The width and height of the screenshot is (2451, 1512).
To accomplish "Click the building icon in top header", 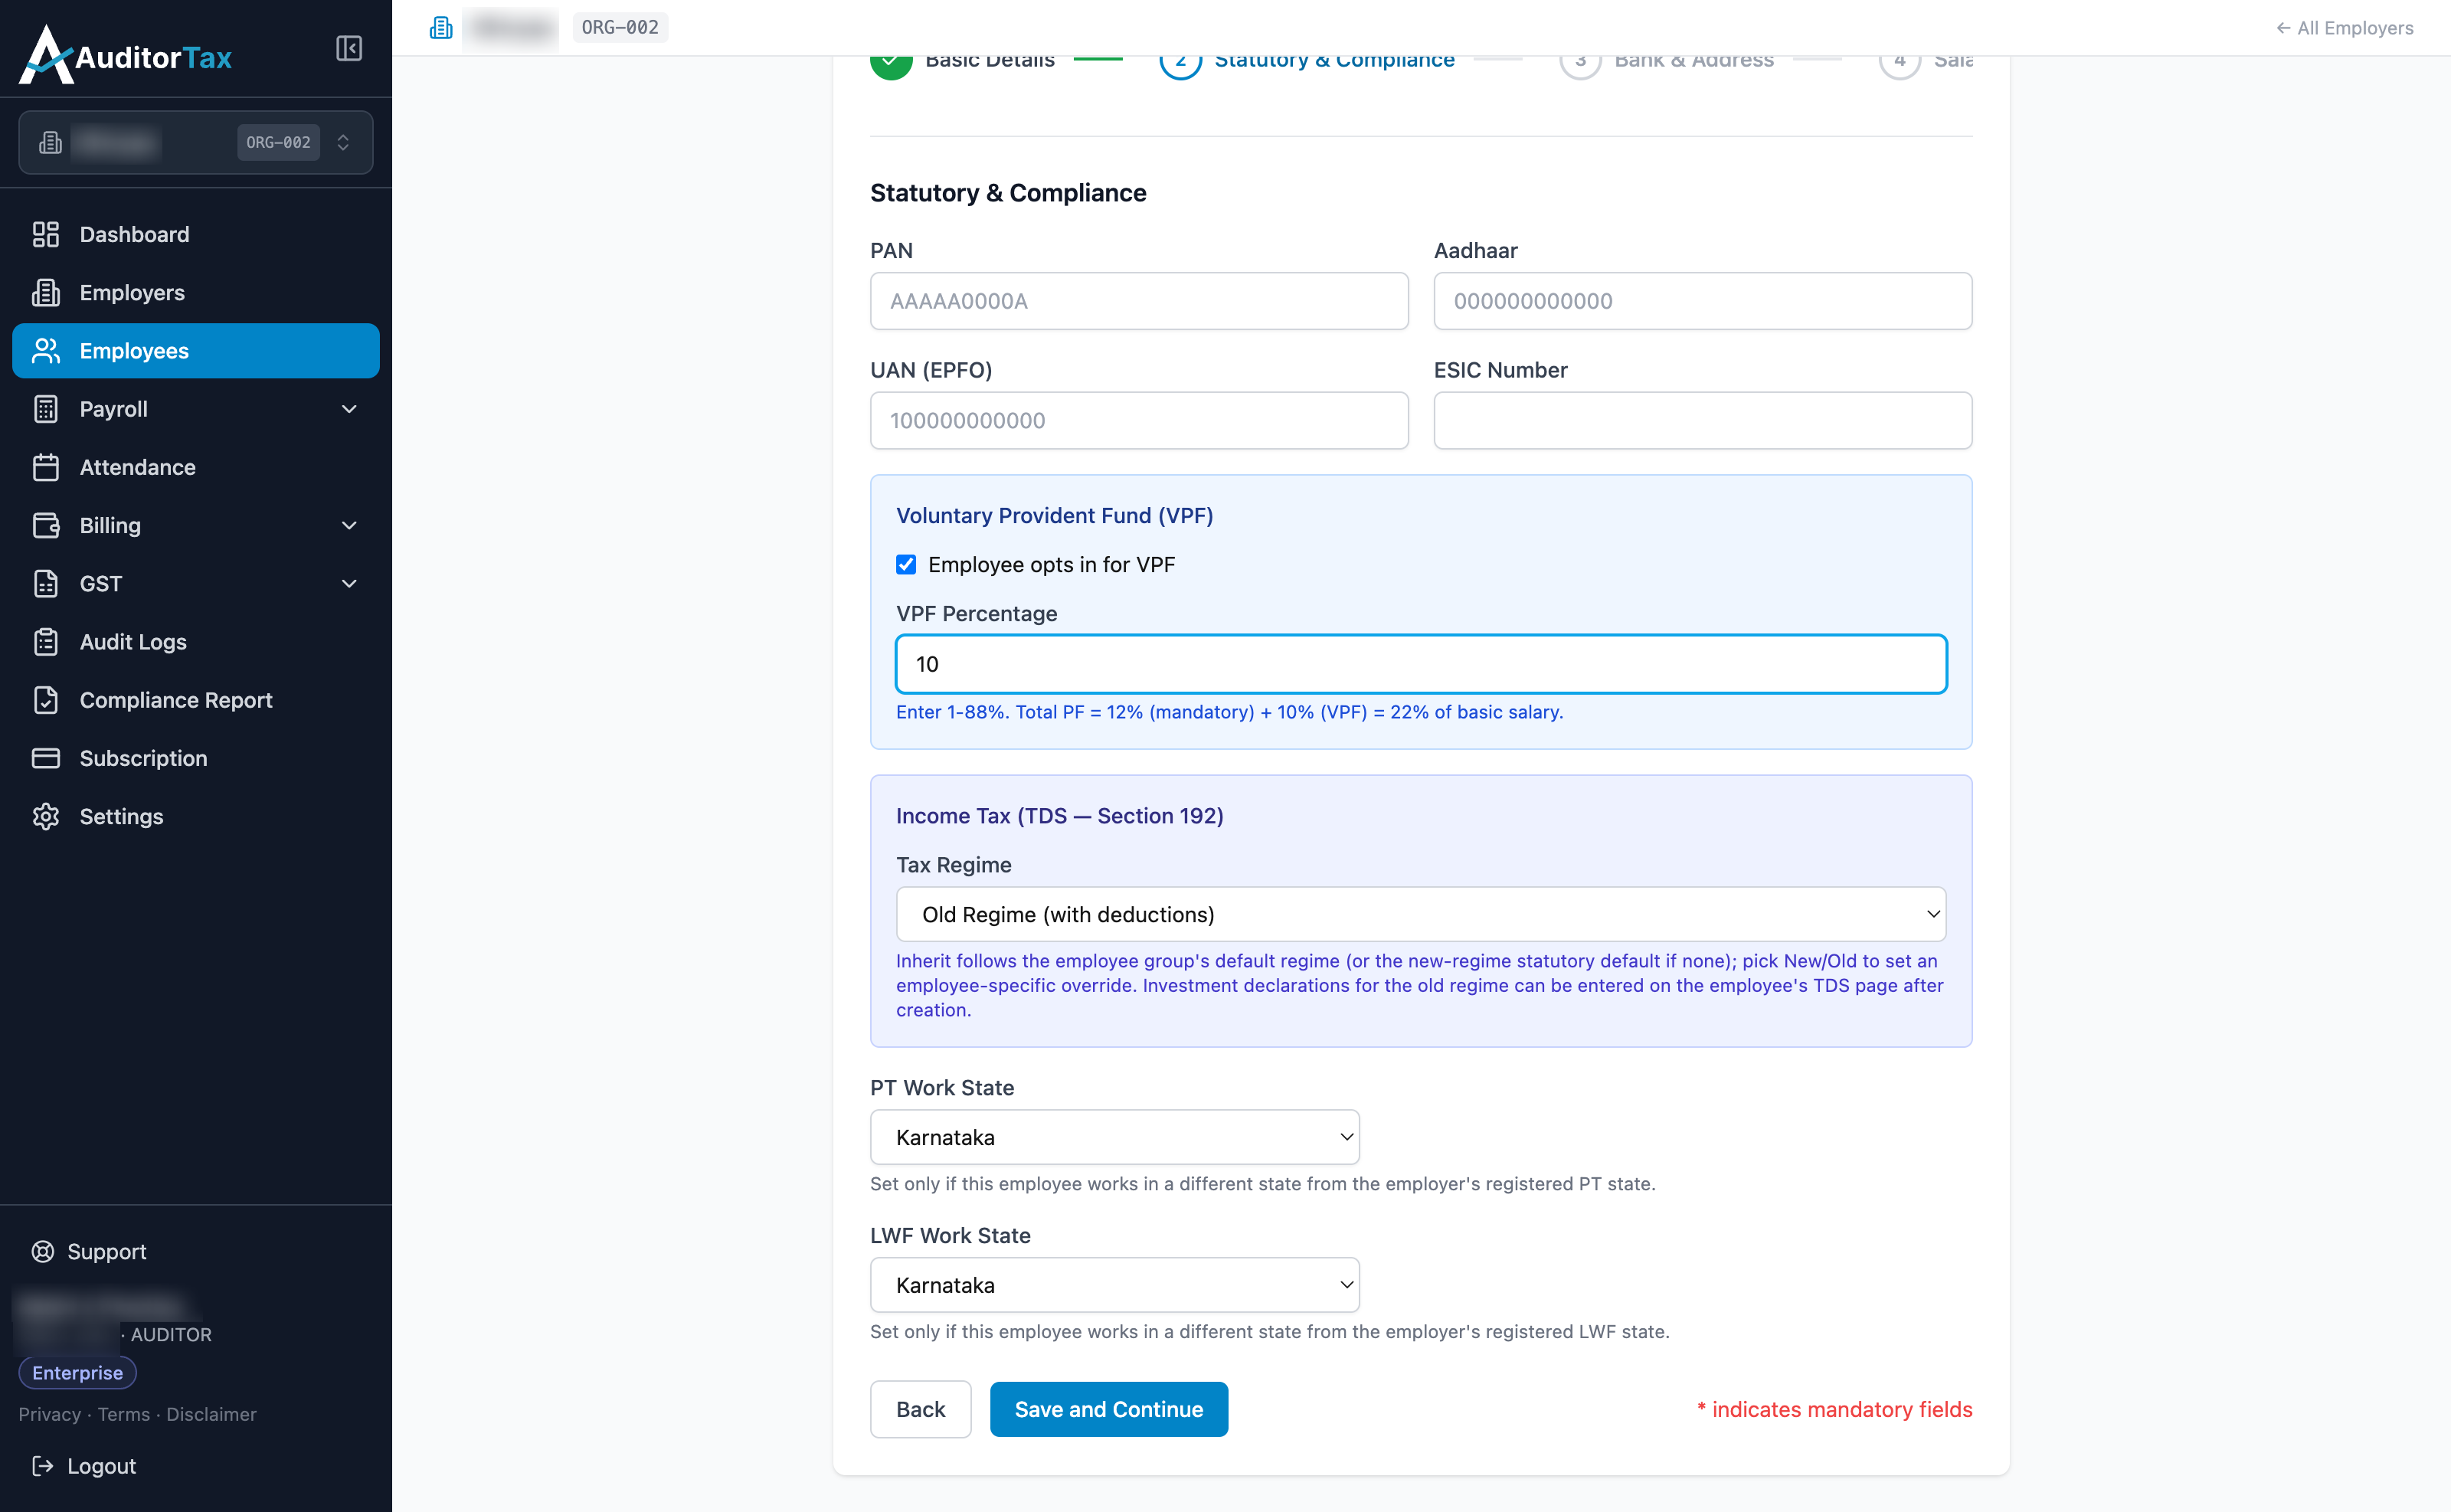I will coord(441,27).
